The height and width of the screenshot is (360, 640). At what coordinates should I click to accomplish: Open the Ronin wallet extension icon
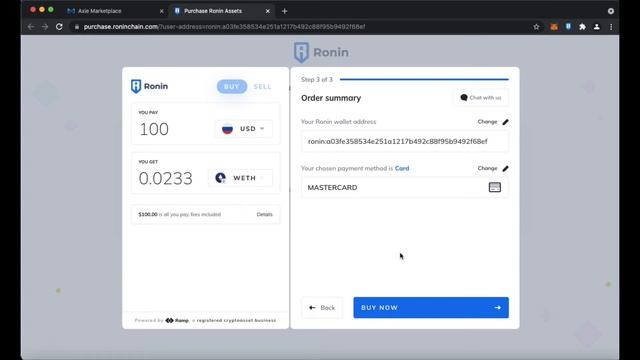coord(568,27)
